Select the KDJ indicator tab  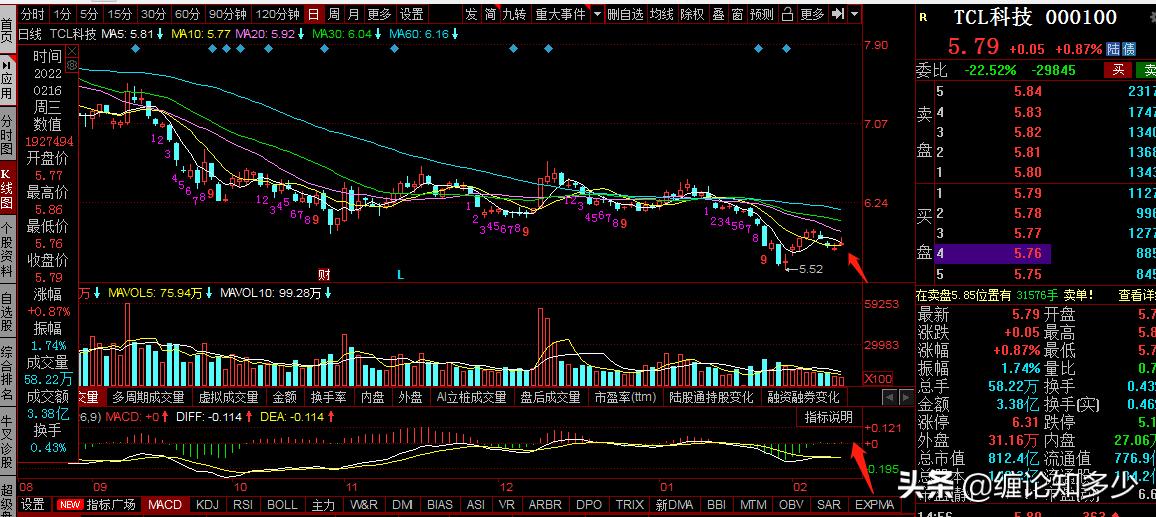coord(206,504)
